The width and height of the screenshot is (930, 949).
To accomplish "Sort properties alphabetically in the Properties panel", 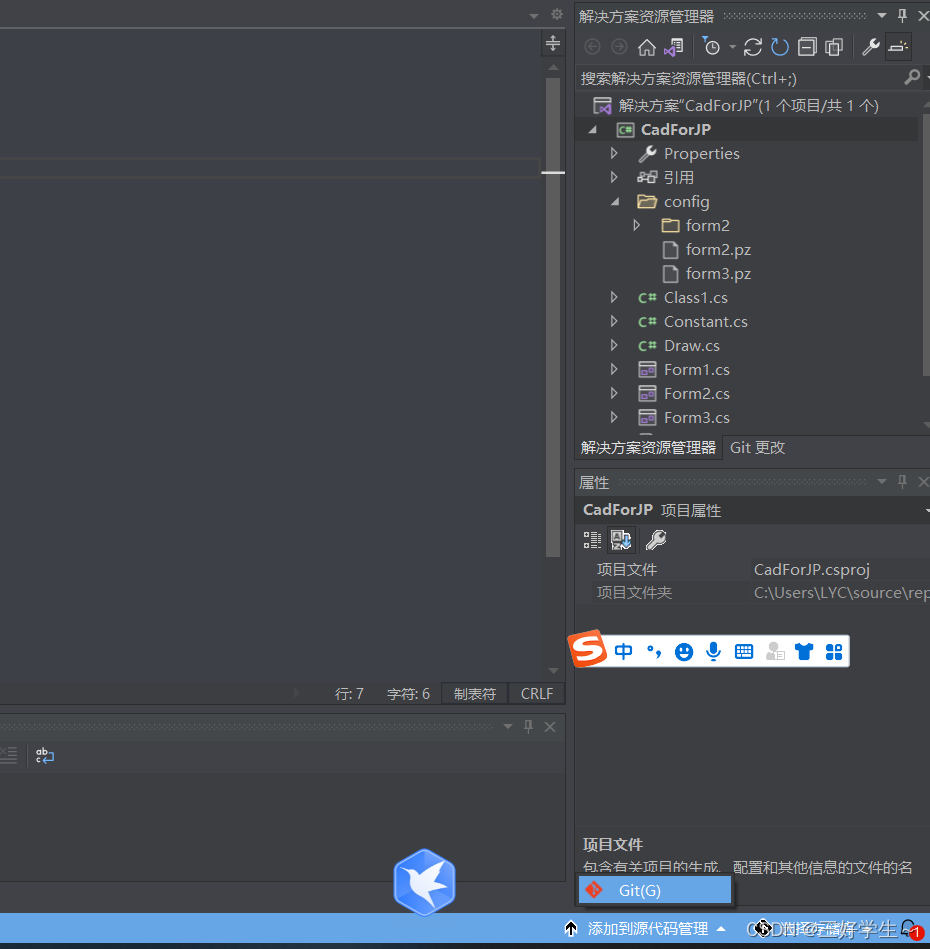I will (x=621, y=539).
